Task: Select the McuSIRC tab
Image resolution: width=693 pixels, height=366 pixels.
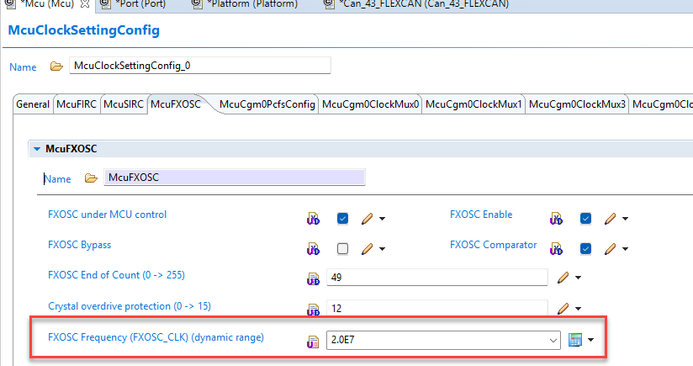Action: (123, 104)
